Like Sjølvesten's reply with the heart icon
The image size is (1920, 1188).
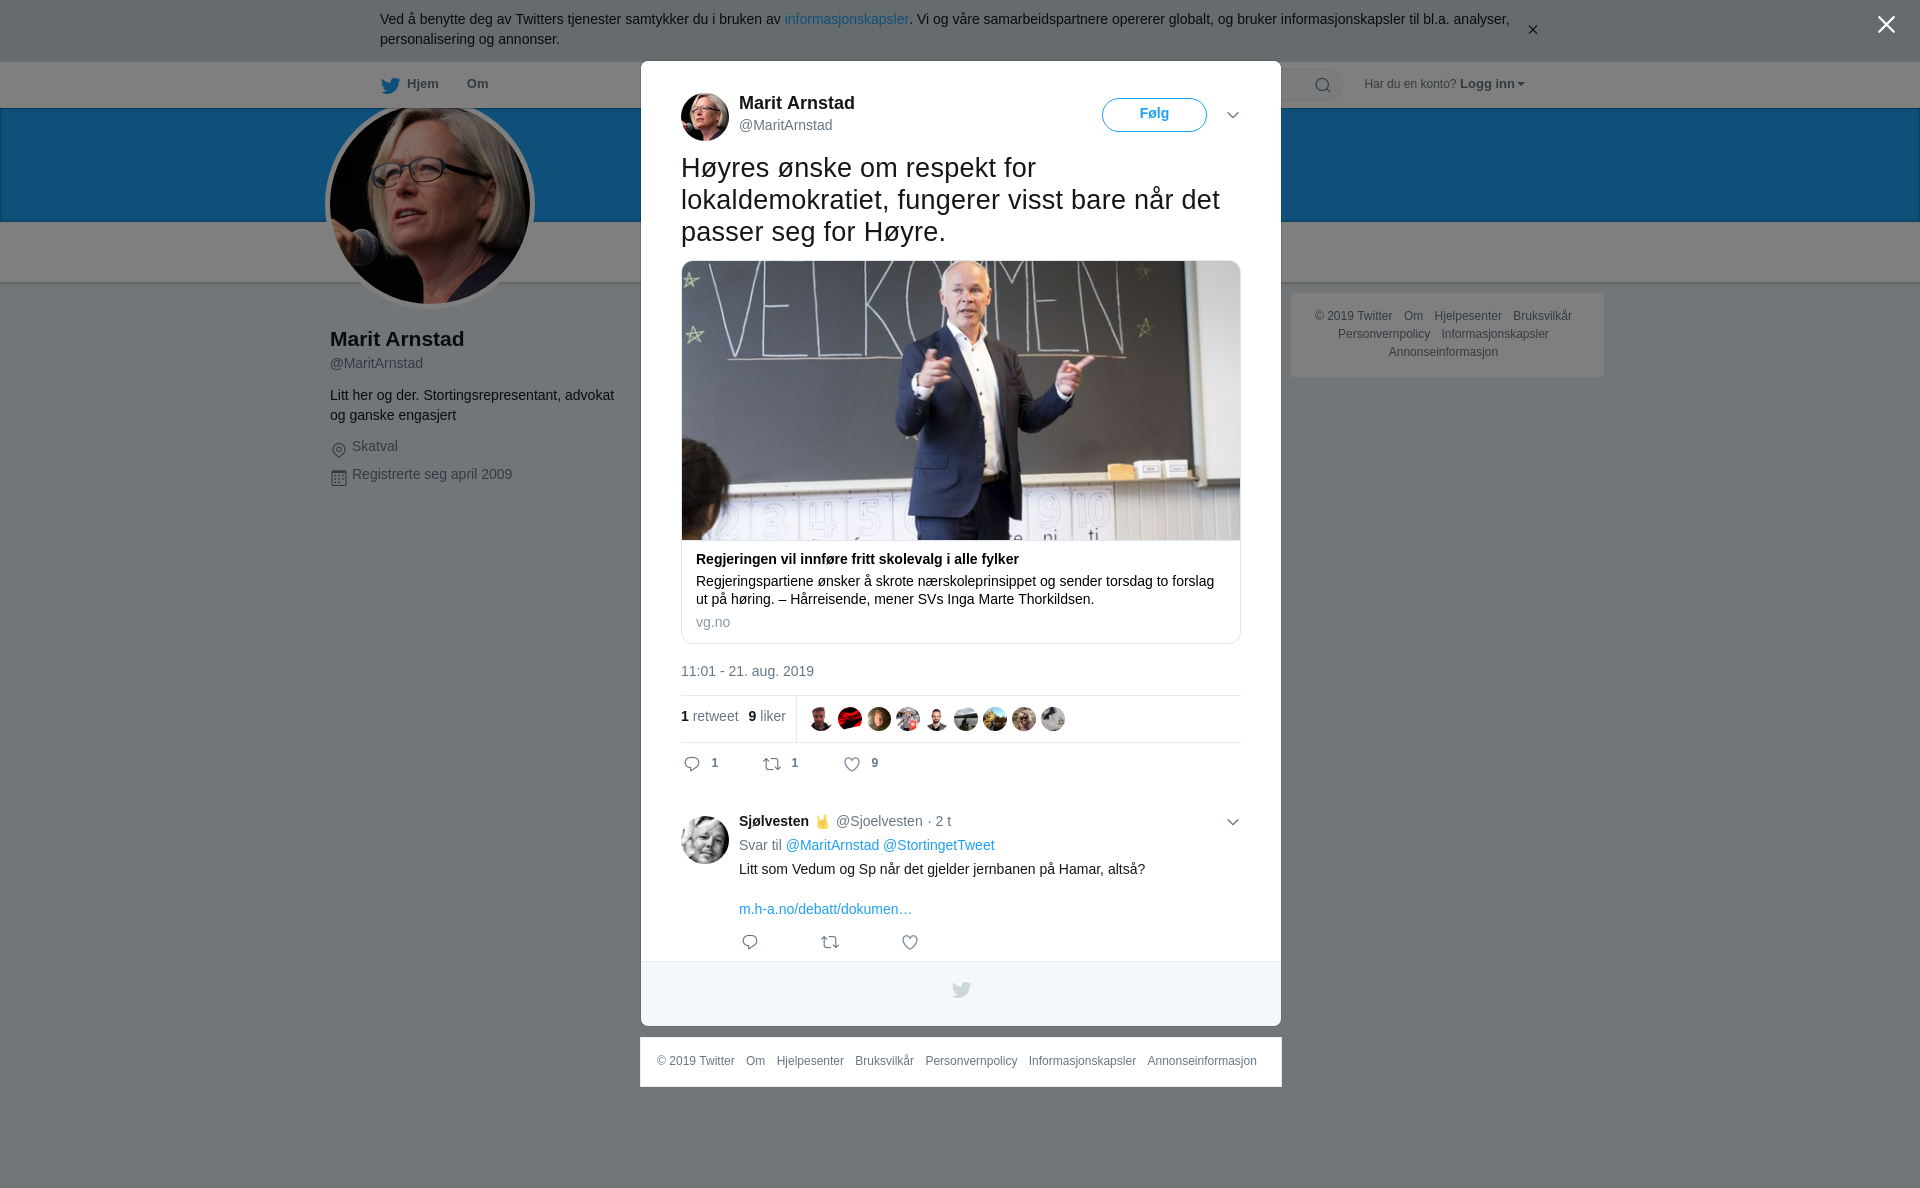[x=910, y=942]
